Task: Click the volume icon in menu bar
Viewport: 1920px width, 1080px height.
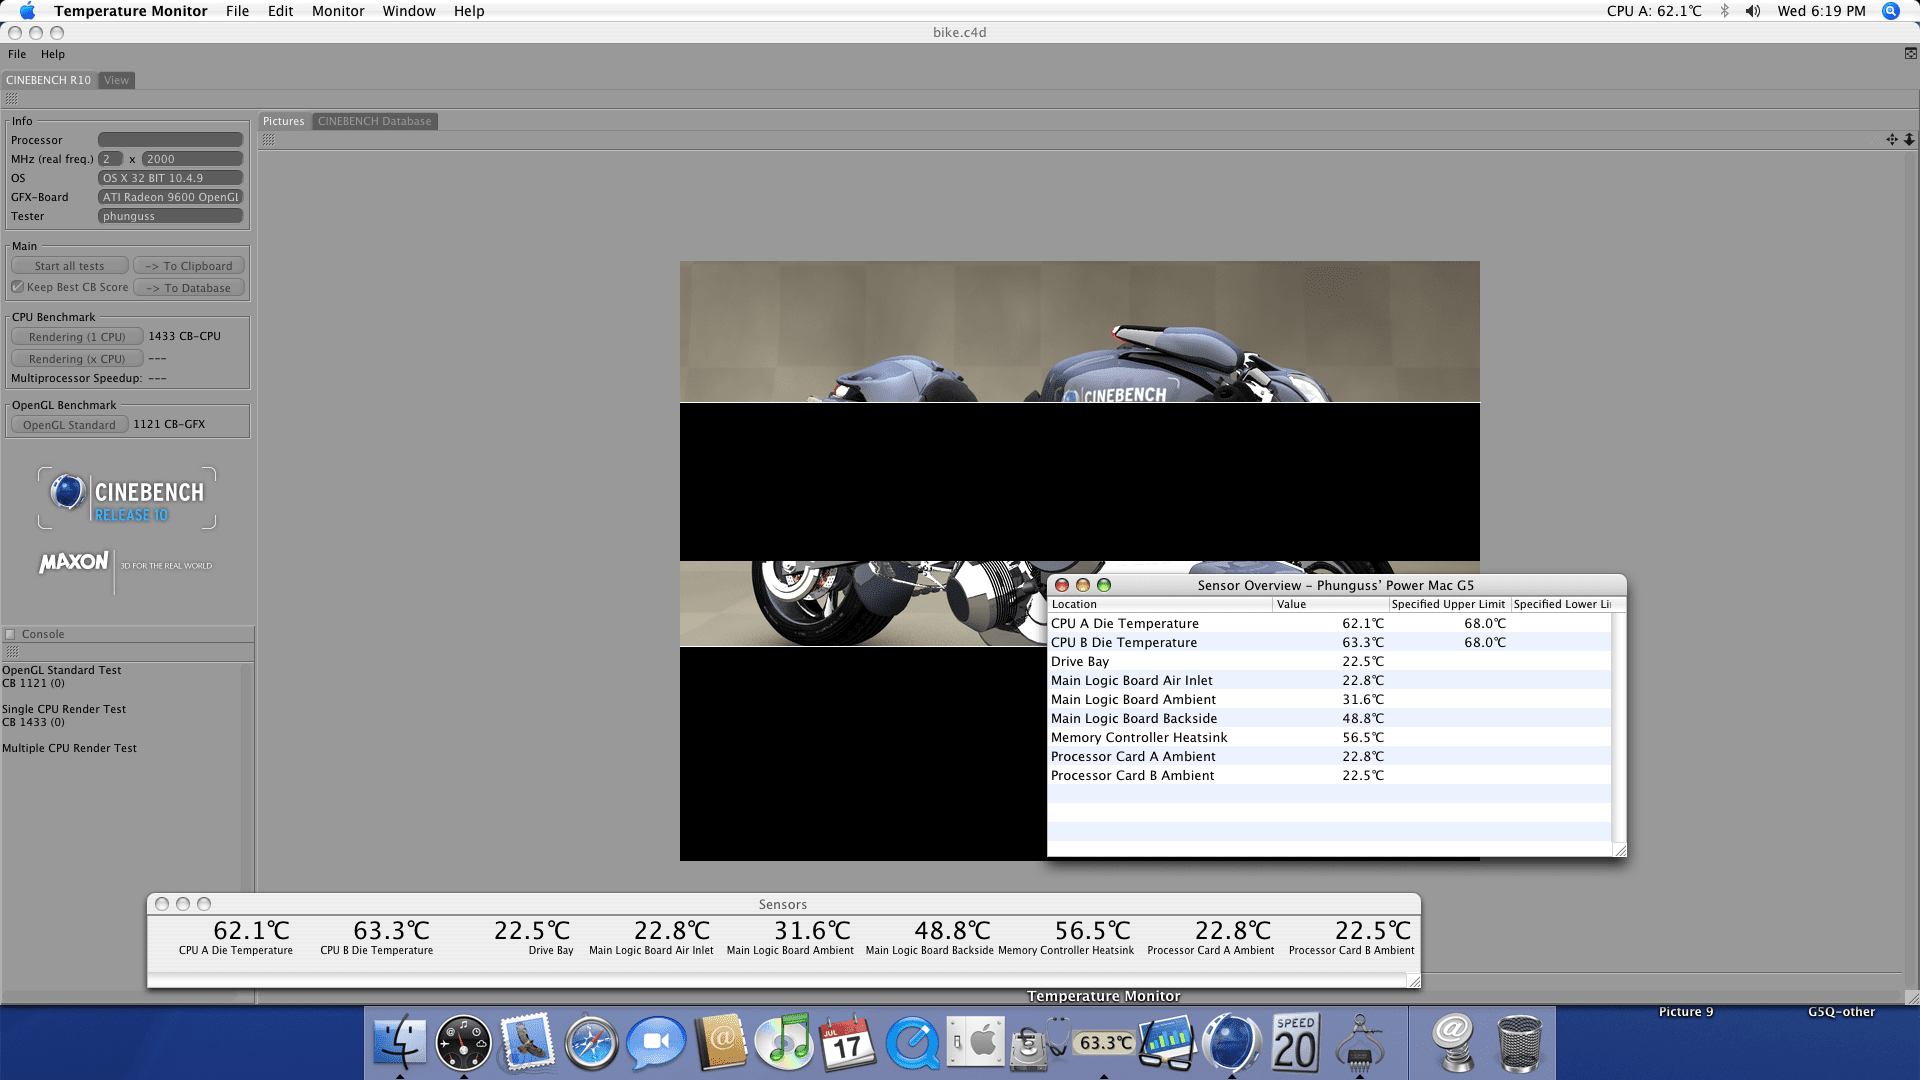Action: 1753,11
